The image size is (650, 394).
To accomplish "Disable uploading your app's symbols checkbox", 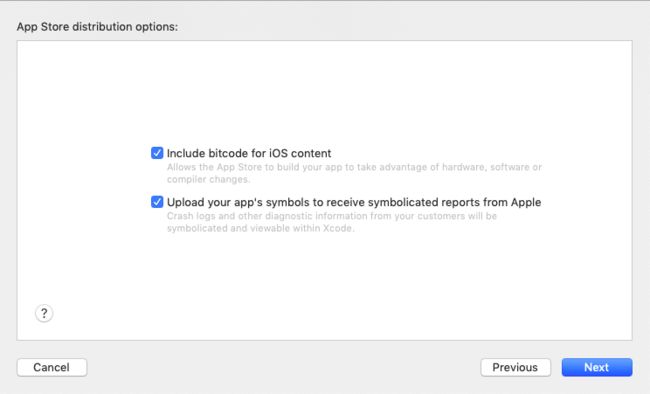I will coord(157,202).
